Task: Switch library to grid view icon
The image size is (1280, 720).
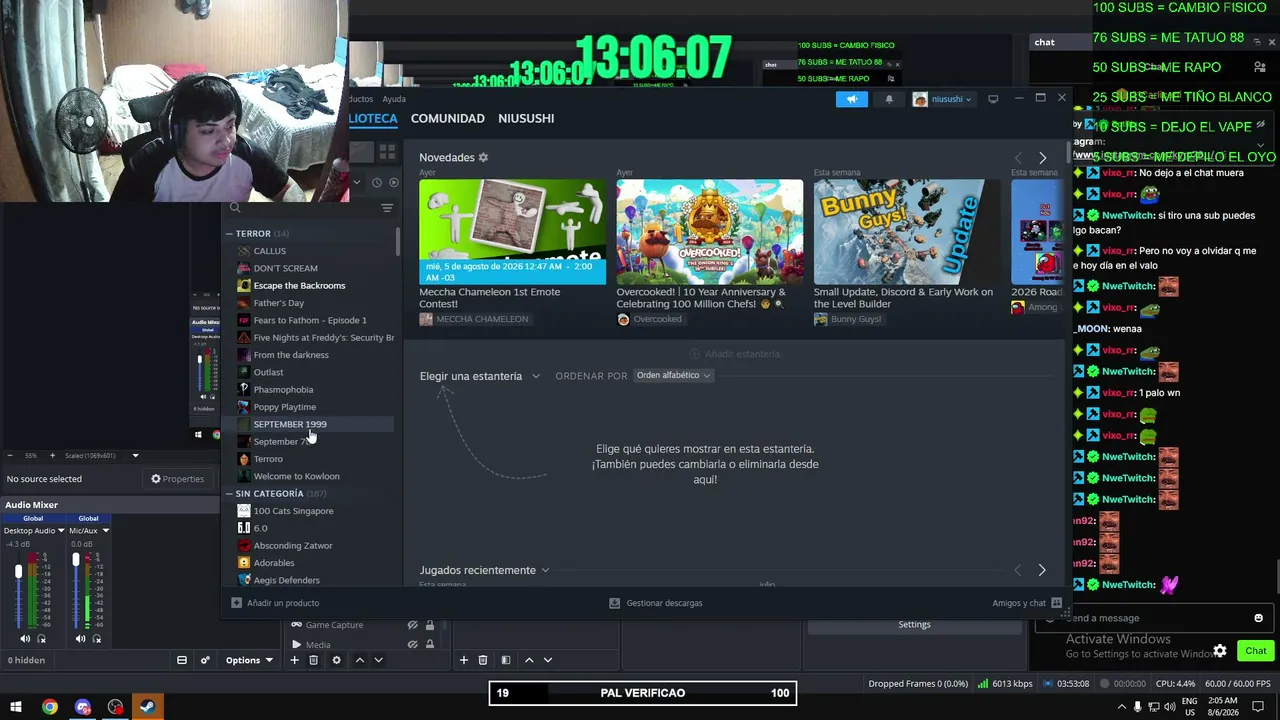Action: coord(387,152)
